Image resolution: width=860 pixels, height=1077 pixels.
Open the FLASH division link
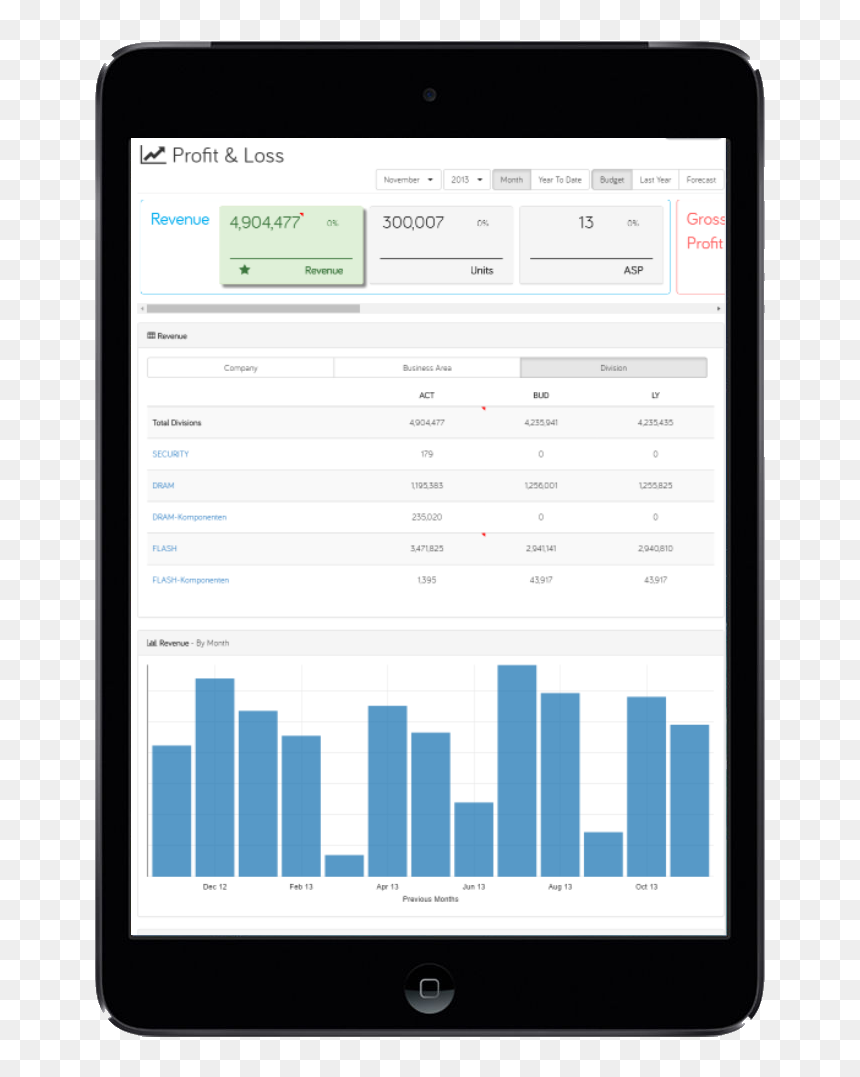[165, 548]
